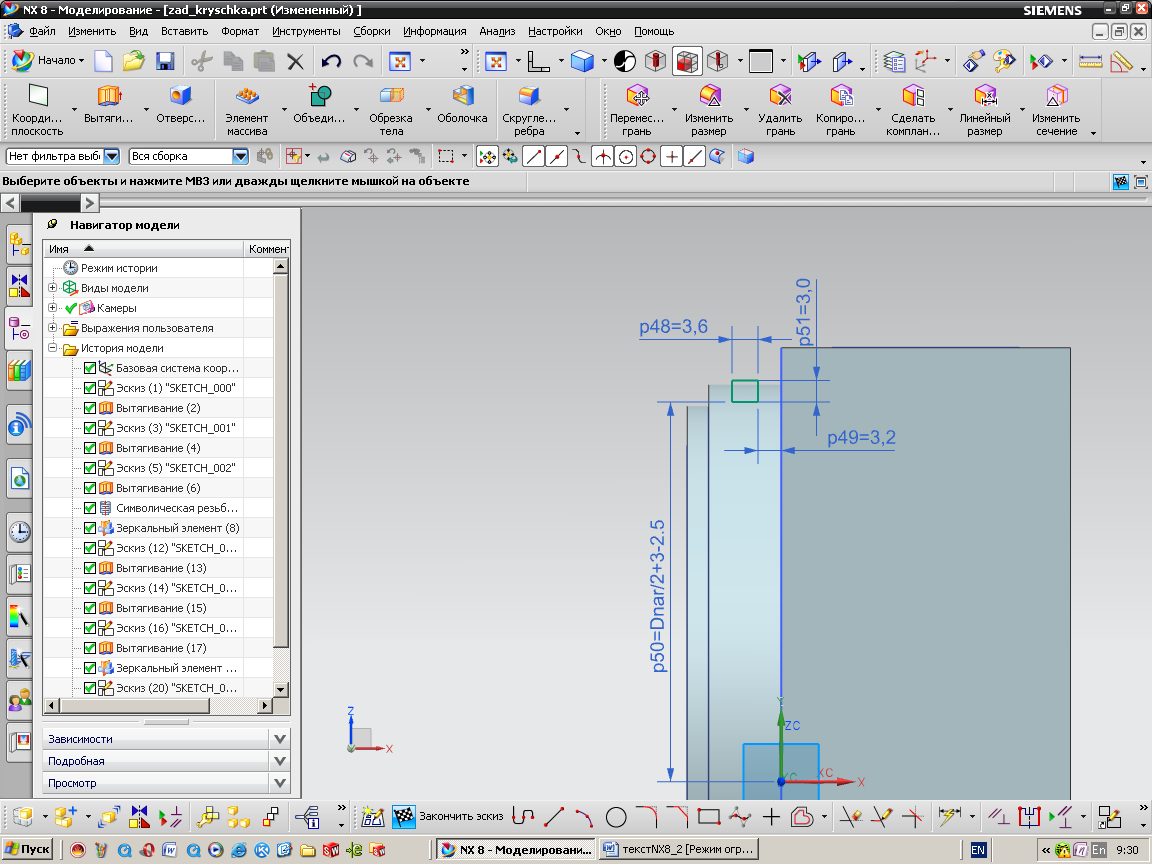Select the Изменить сечение tool
Screen dimensions: 1152x864
1056,110
